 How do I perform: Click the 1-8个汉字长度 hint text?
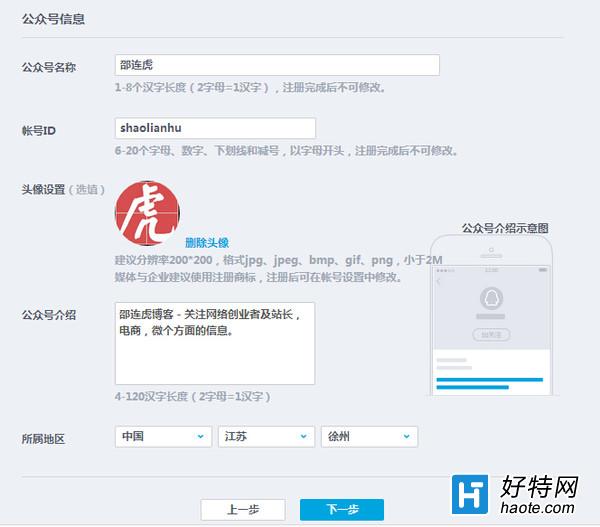pos(250,88)
